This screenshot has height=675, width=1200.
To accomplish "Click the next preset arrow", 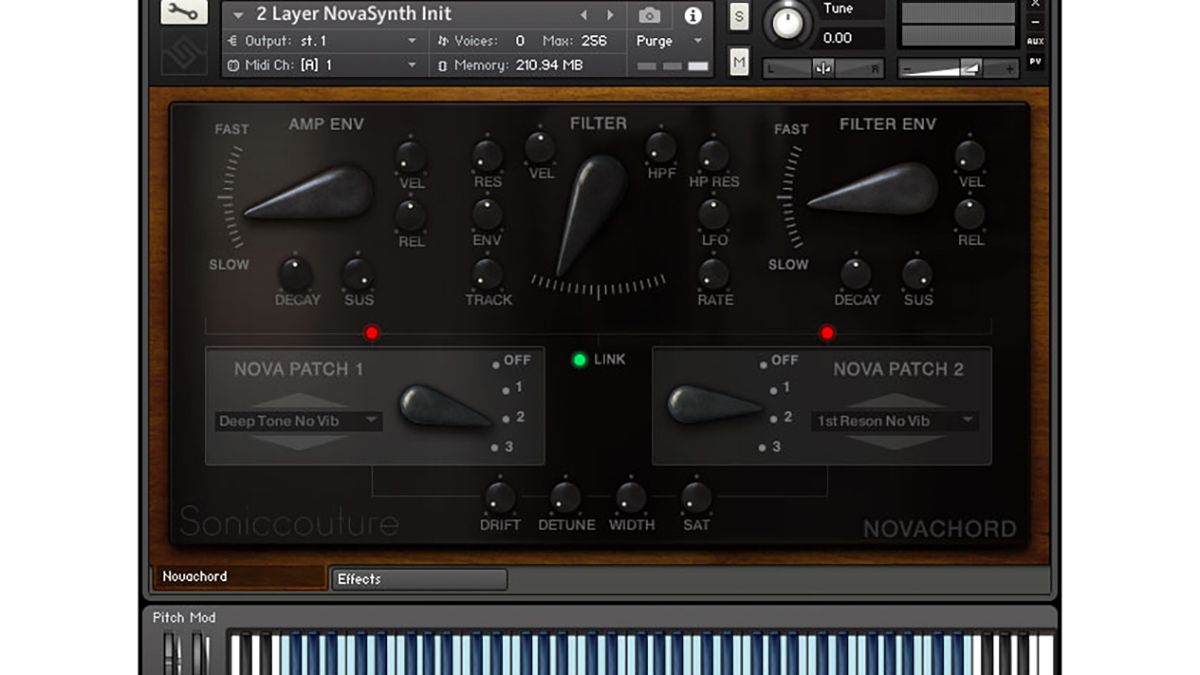I will (611, 14).
